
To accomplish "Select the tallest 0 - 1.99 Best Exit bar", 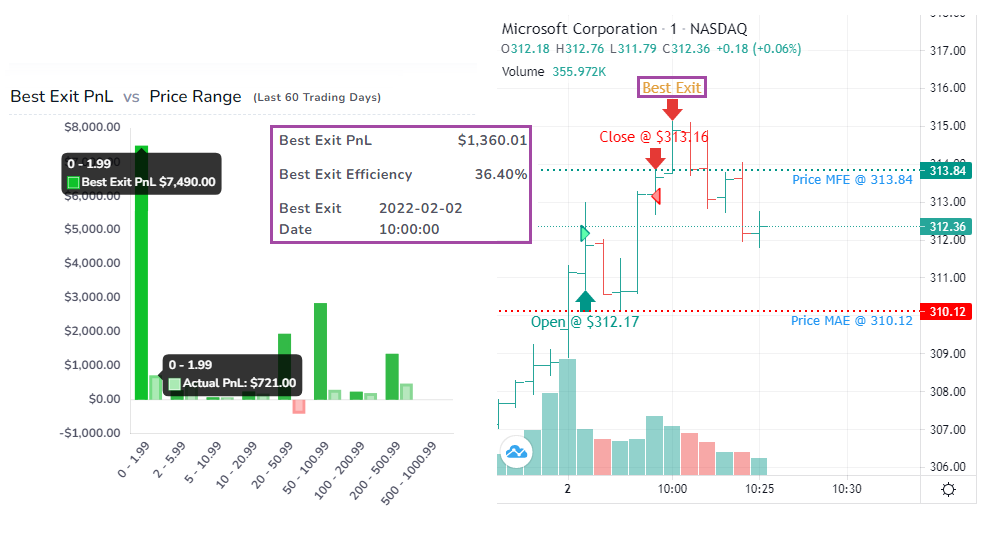I will [x=141, y=273].
